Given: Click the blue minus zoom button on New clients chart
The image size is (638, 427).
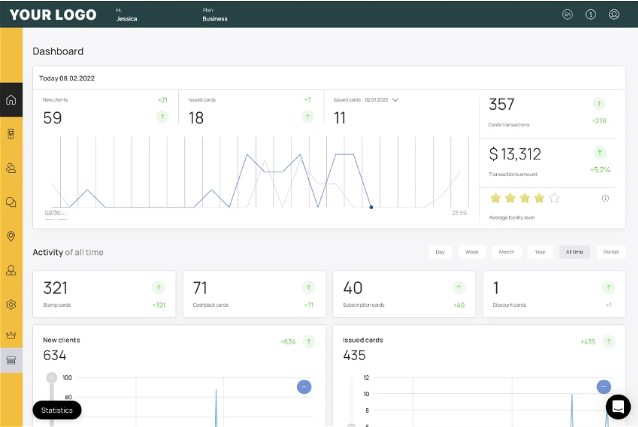Looking at the screenshot, I should pos(304,387).
